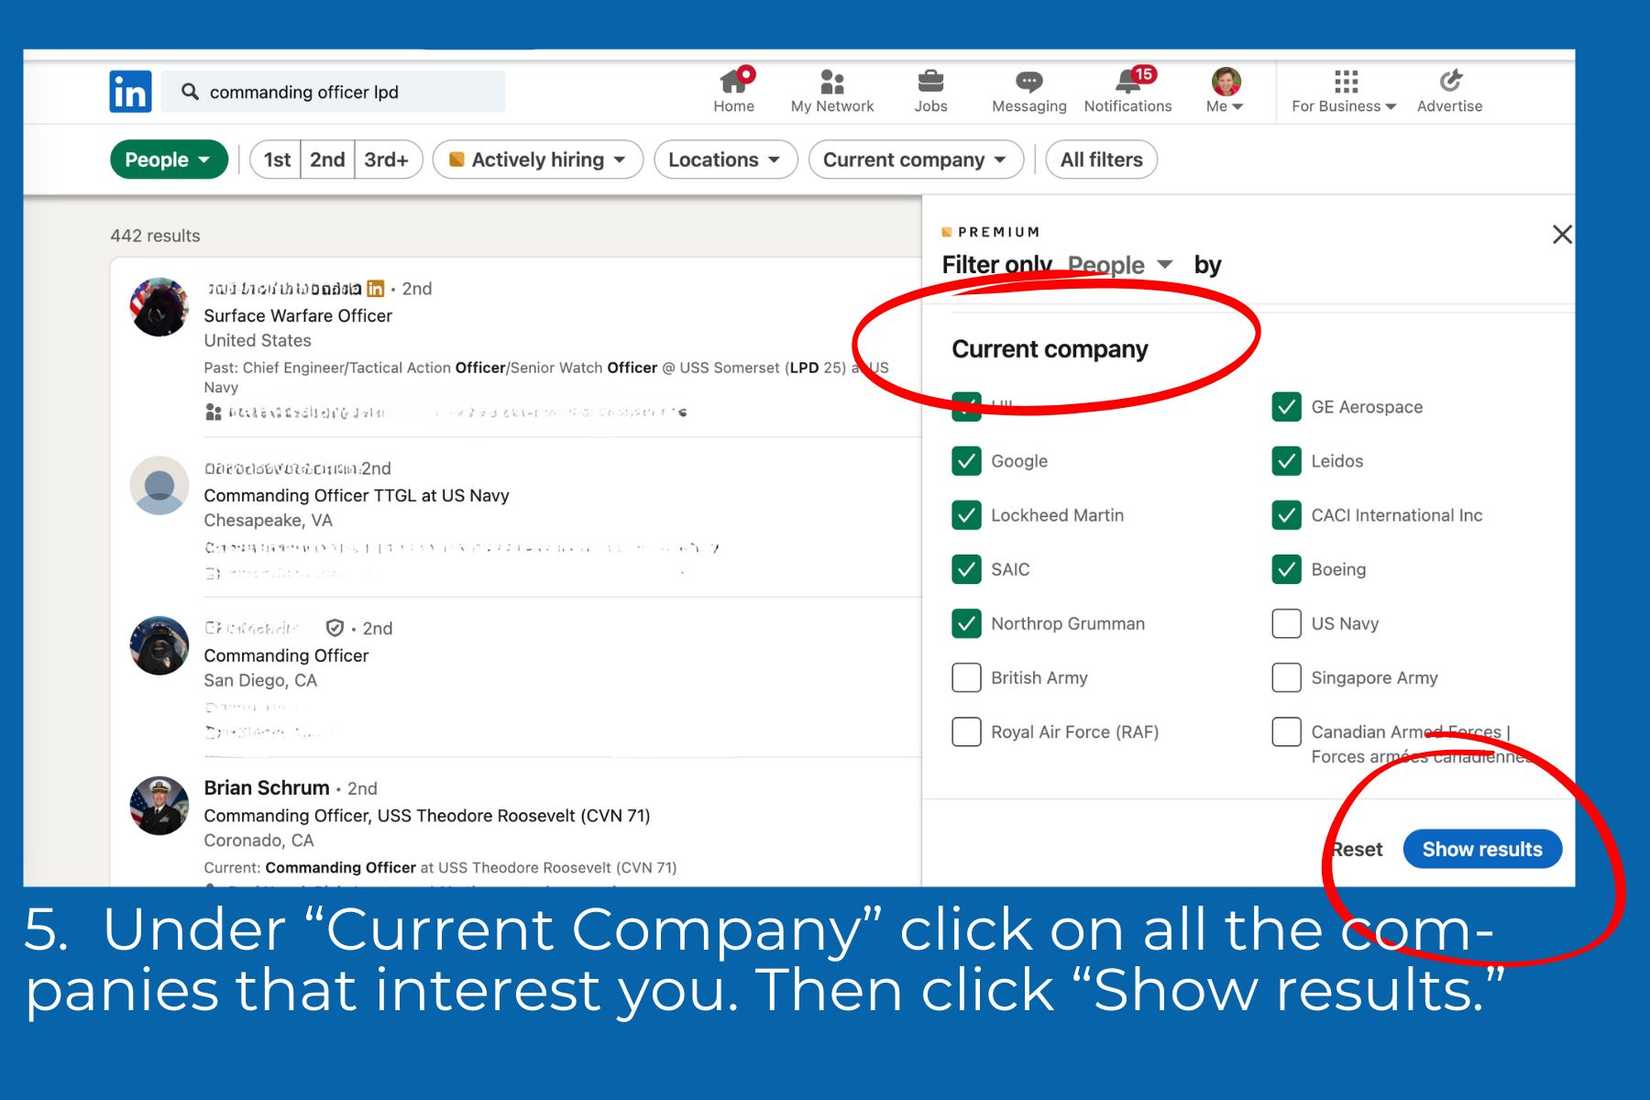
Task: Select the 3rd+ connections filter tab
Action: point(387,160)
